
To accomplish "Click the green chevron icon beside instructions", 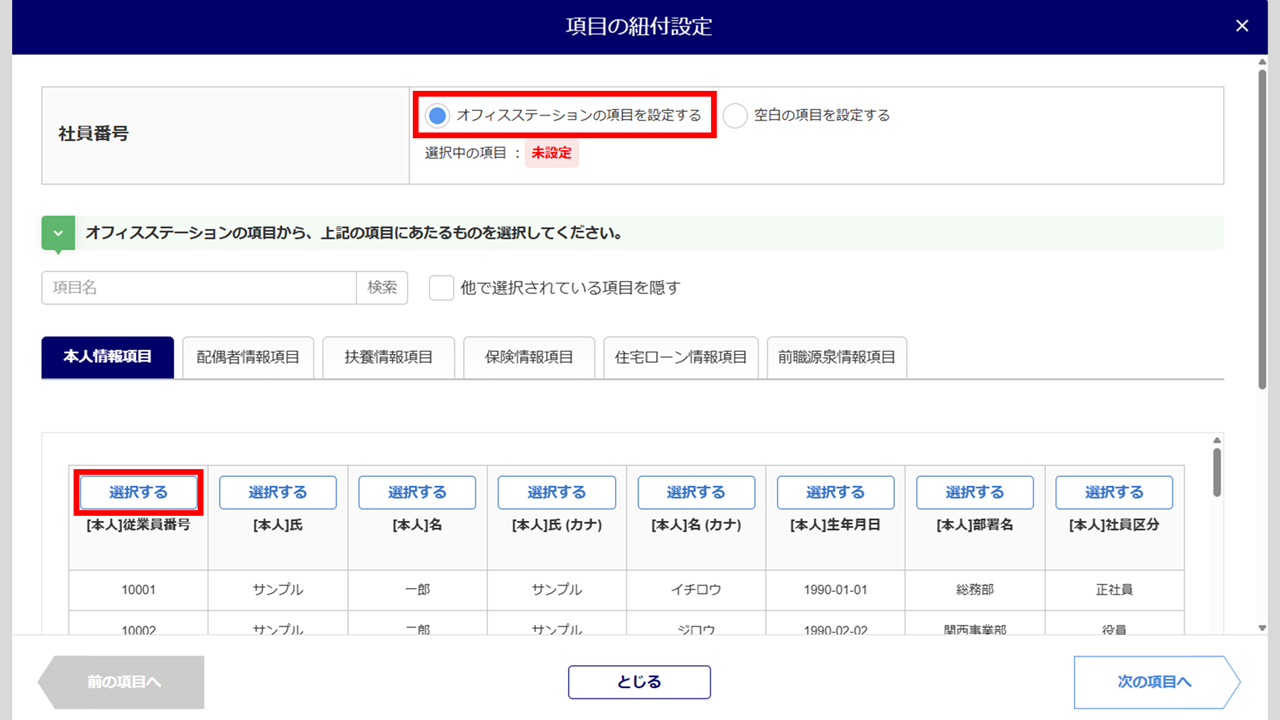I will tap(58, 234).
